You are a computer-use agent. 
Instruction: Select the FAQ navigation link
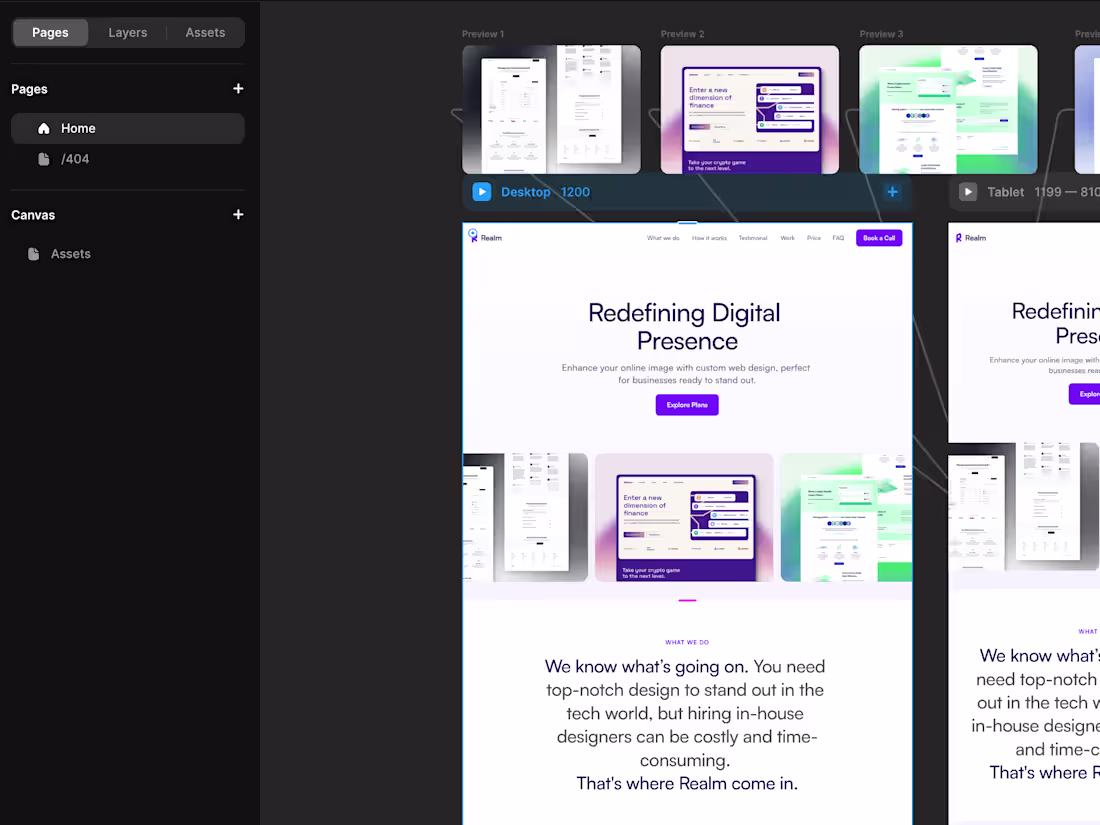pyautogui.click(x=838, y=238)
